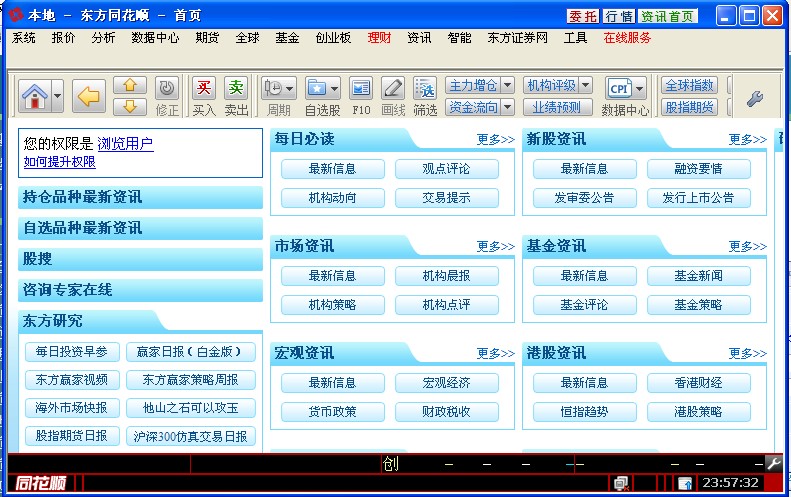This screenshot has width=791, height=497.
Task: Open the 如何提升权限 link
Action: coord(60,162)
